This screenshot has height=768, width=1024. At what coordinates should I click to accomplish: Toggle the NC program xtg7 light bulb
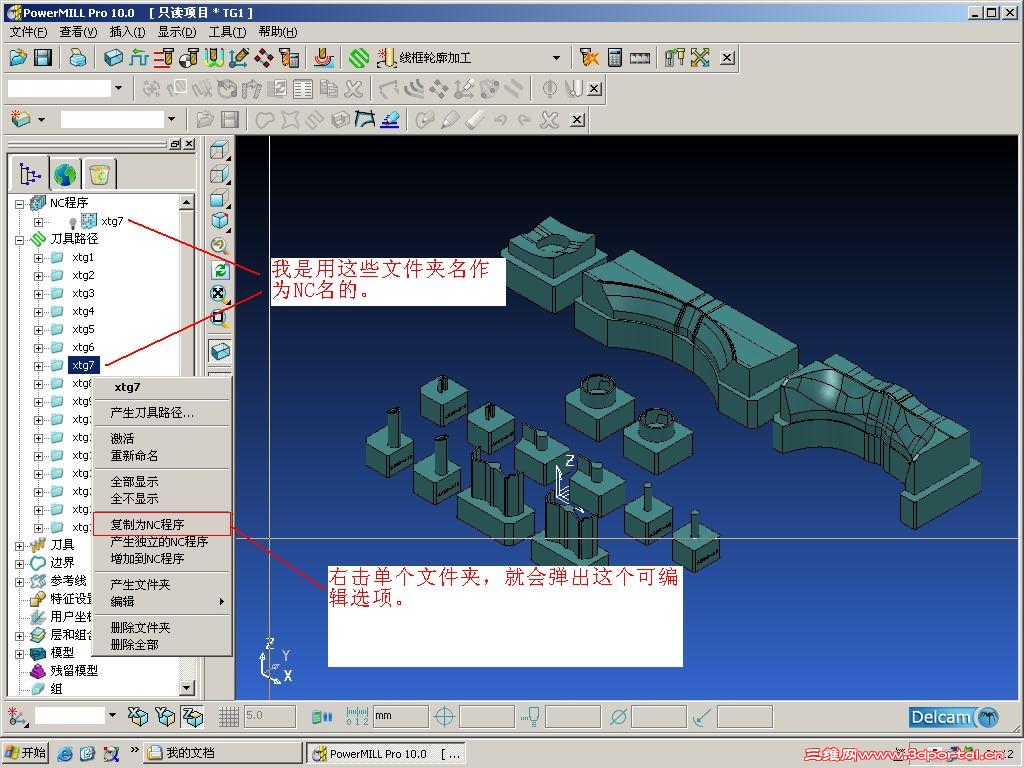point(72,223)
